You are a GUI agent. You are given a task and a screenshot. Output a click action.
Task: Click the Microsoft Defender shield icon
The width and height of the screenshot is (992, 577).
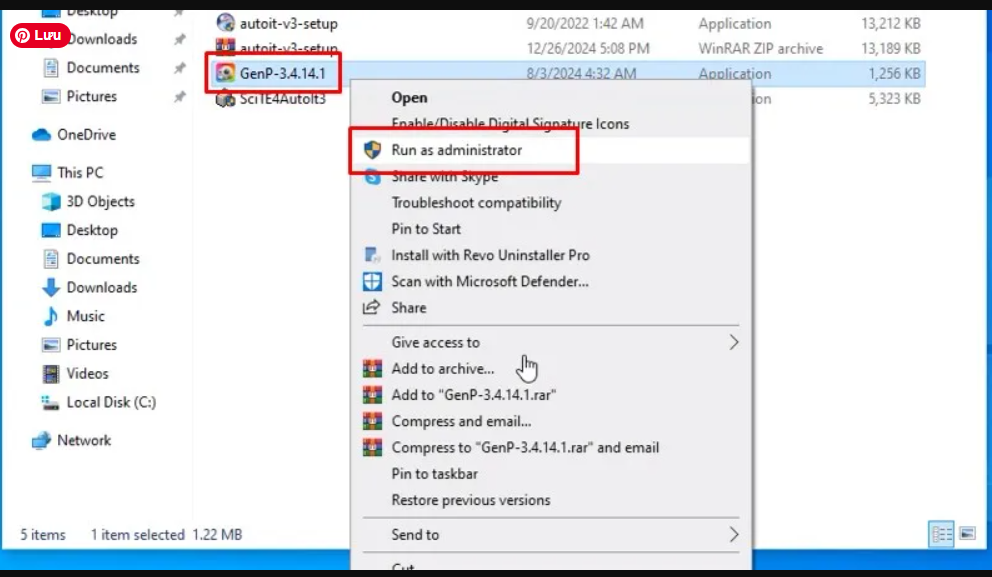click(x=373, y=282)
